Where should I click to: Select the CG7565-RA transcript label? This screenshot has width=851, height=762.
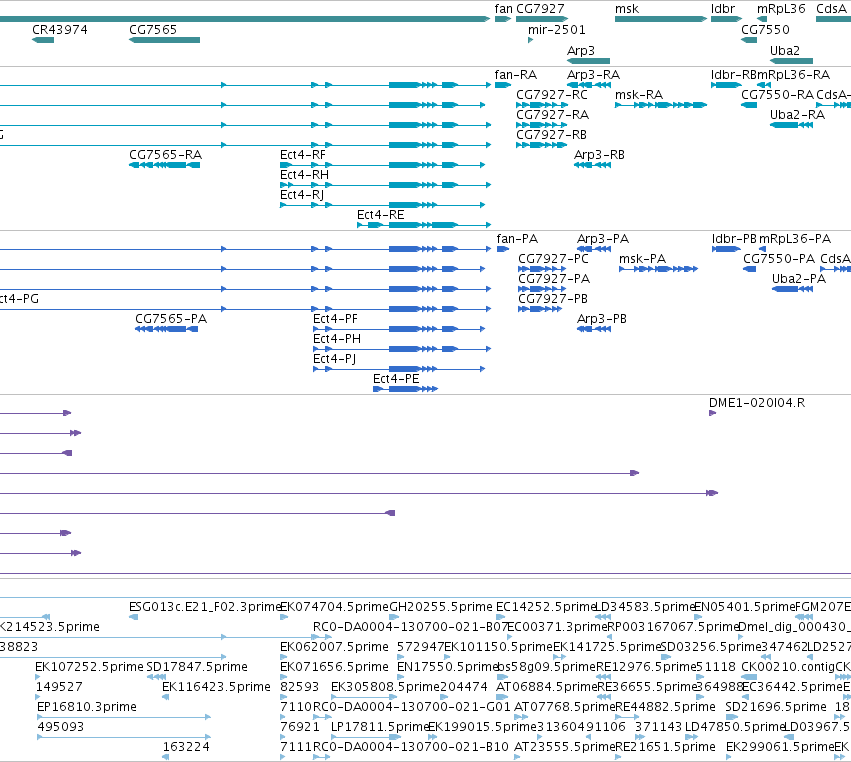[x=166, y=155]
